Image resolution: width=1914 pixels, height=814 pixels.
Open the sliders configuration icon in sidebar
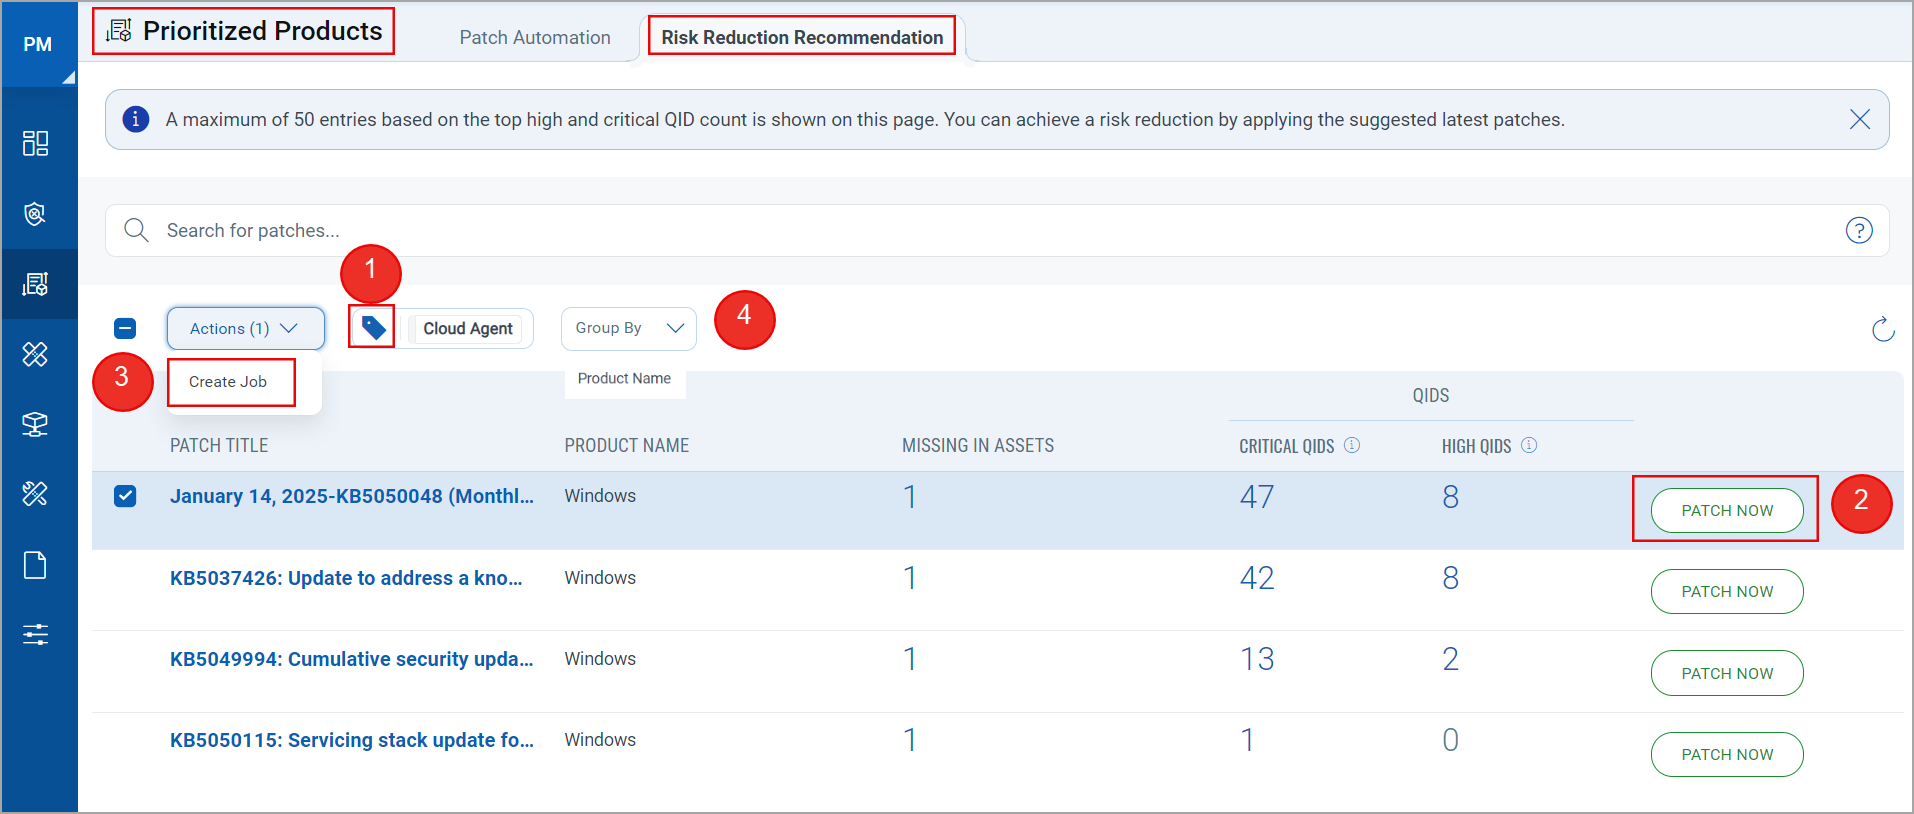35,634
